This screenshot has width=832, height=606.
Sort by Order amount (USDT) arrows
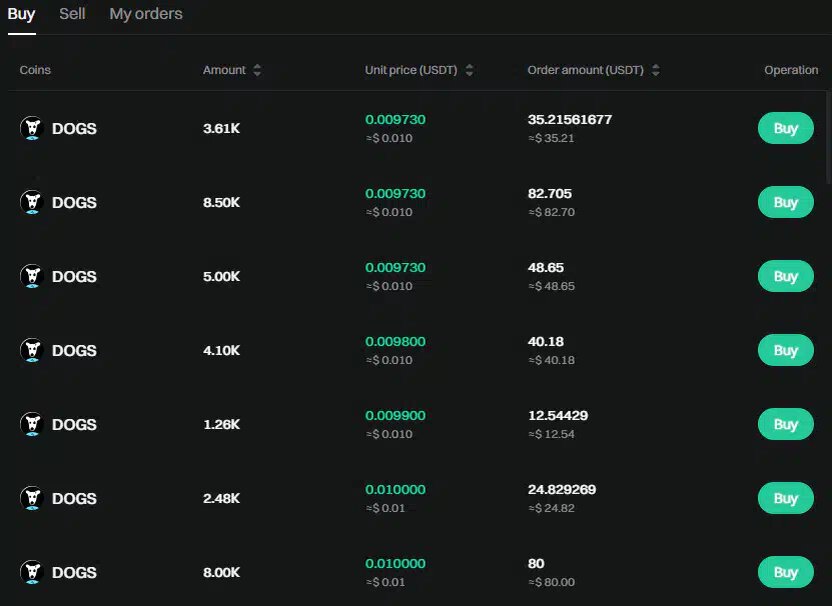656,70
